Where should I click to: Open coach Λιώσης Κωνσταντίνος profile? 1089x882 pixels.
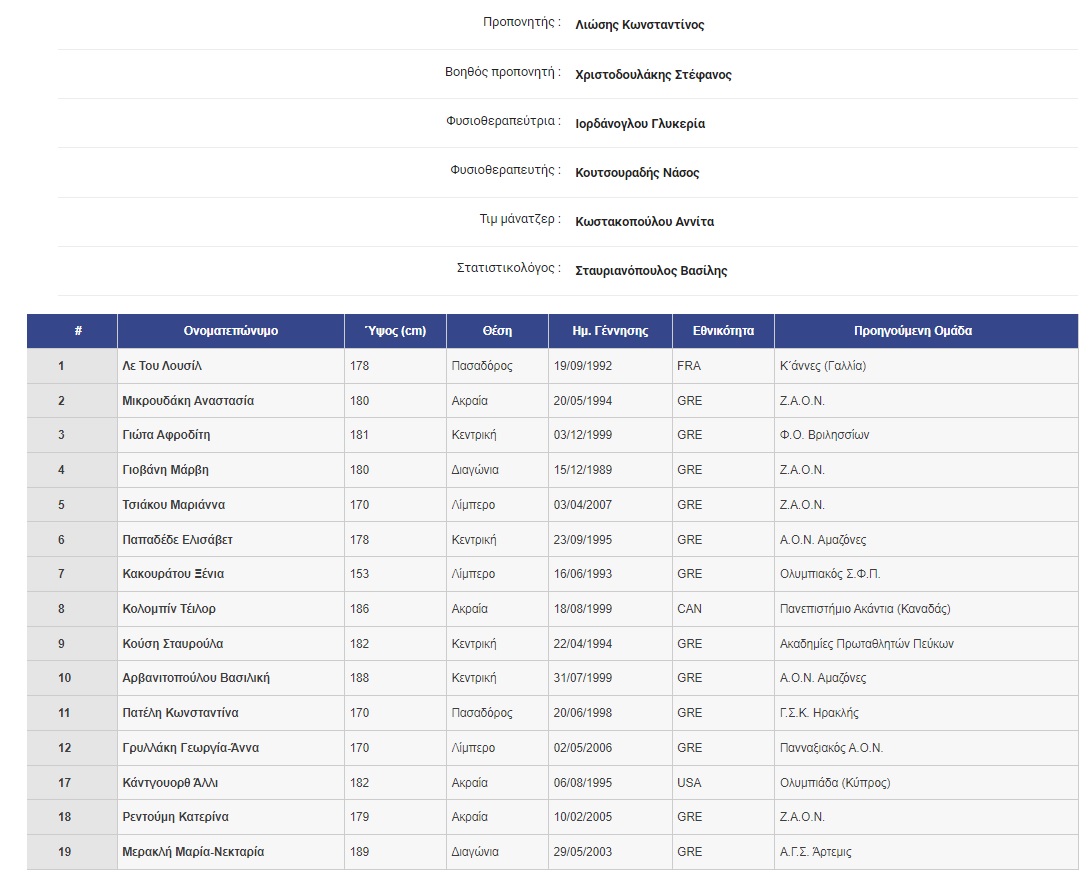[638, 25]
